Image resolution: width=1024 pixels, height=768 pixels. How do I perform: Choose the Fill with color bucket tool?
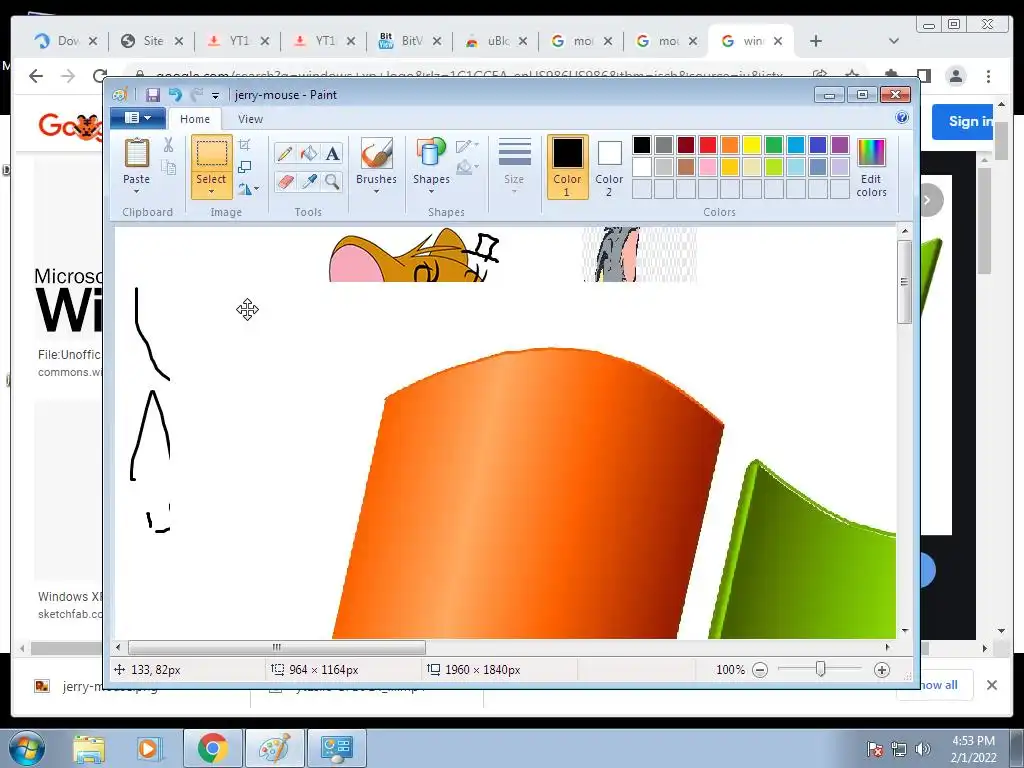pos(308,153)
